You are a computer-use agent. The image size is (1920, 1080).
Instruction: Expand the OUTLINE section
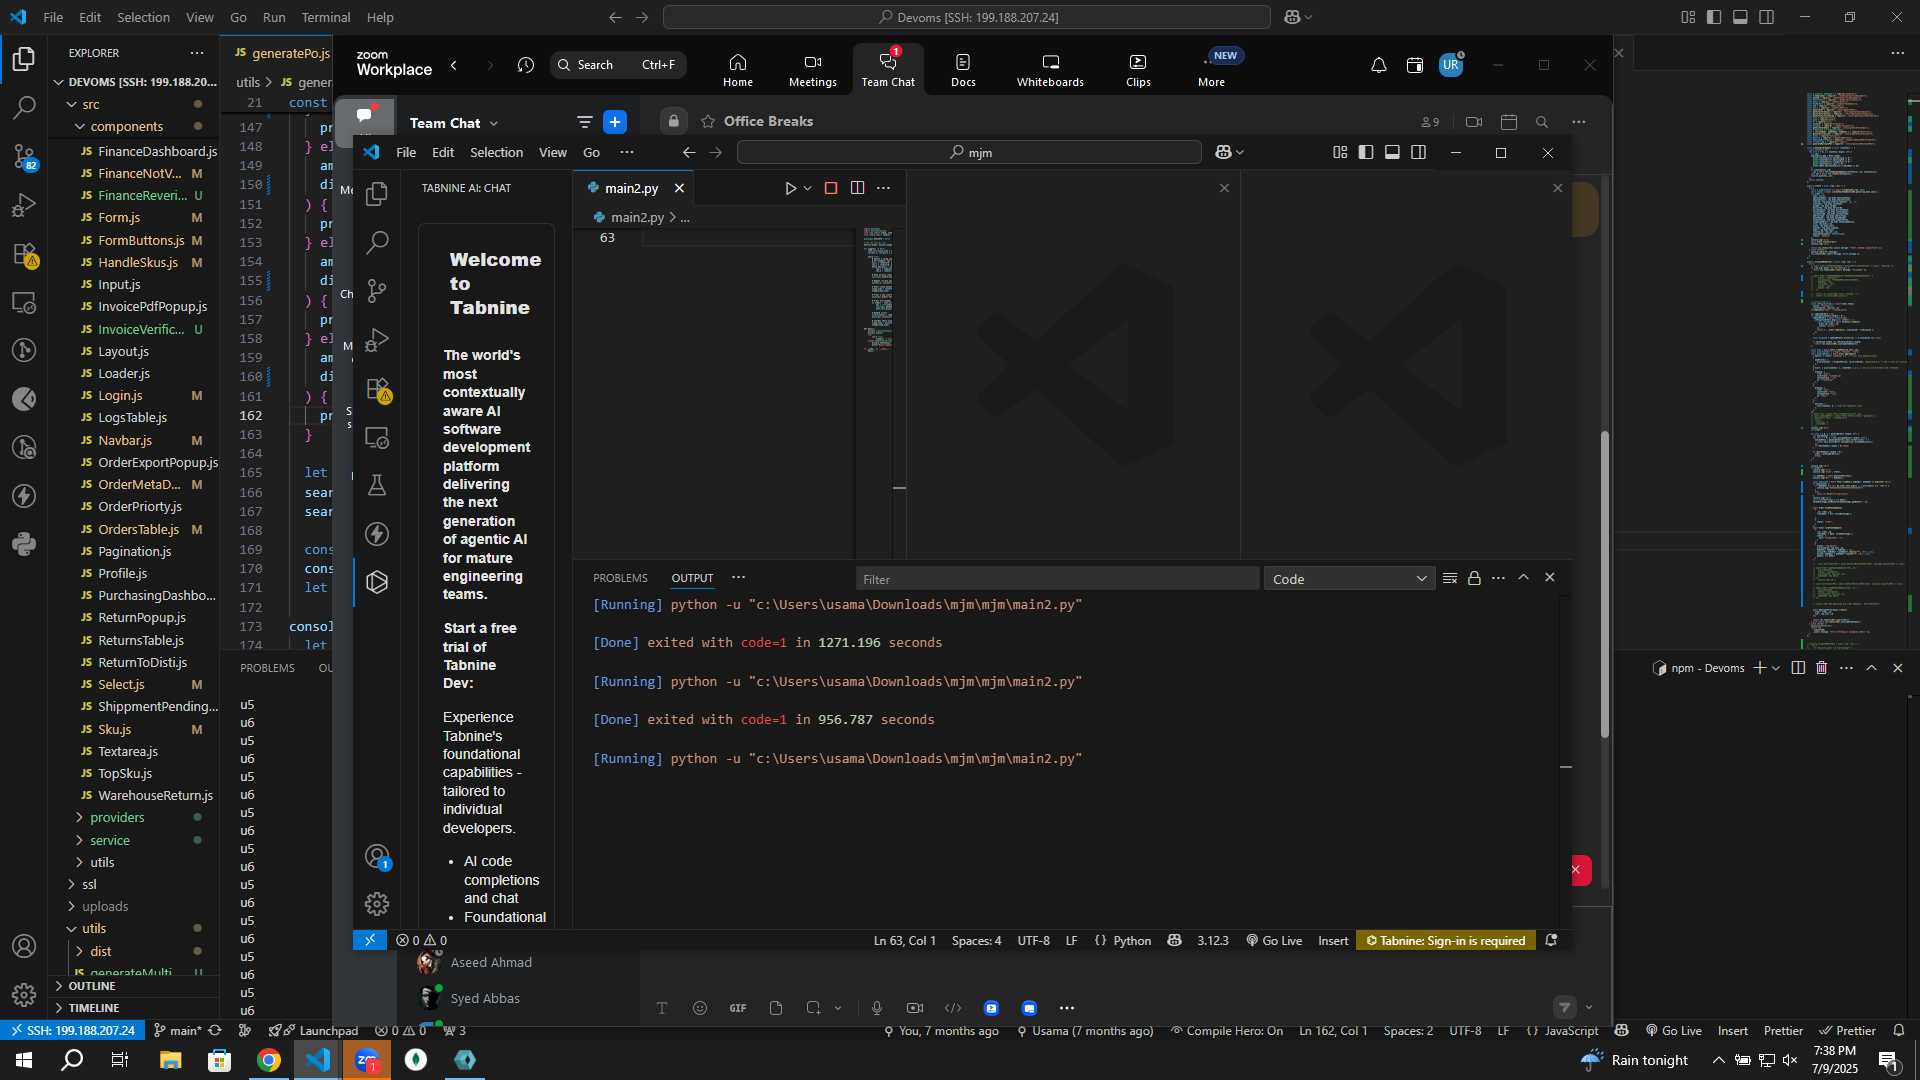[x=92, y=986]
